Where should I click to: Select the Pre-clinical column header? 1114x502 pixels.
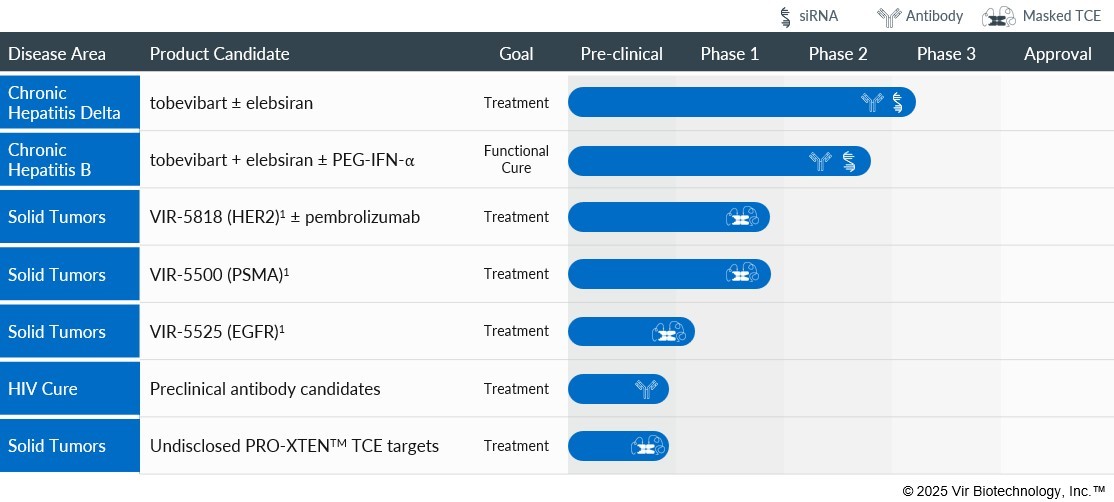621,54
